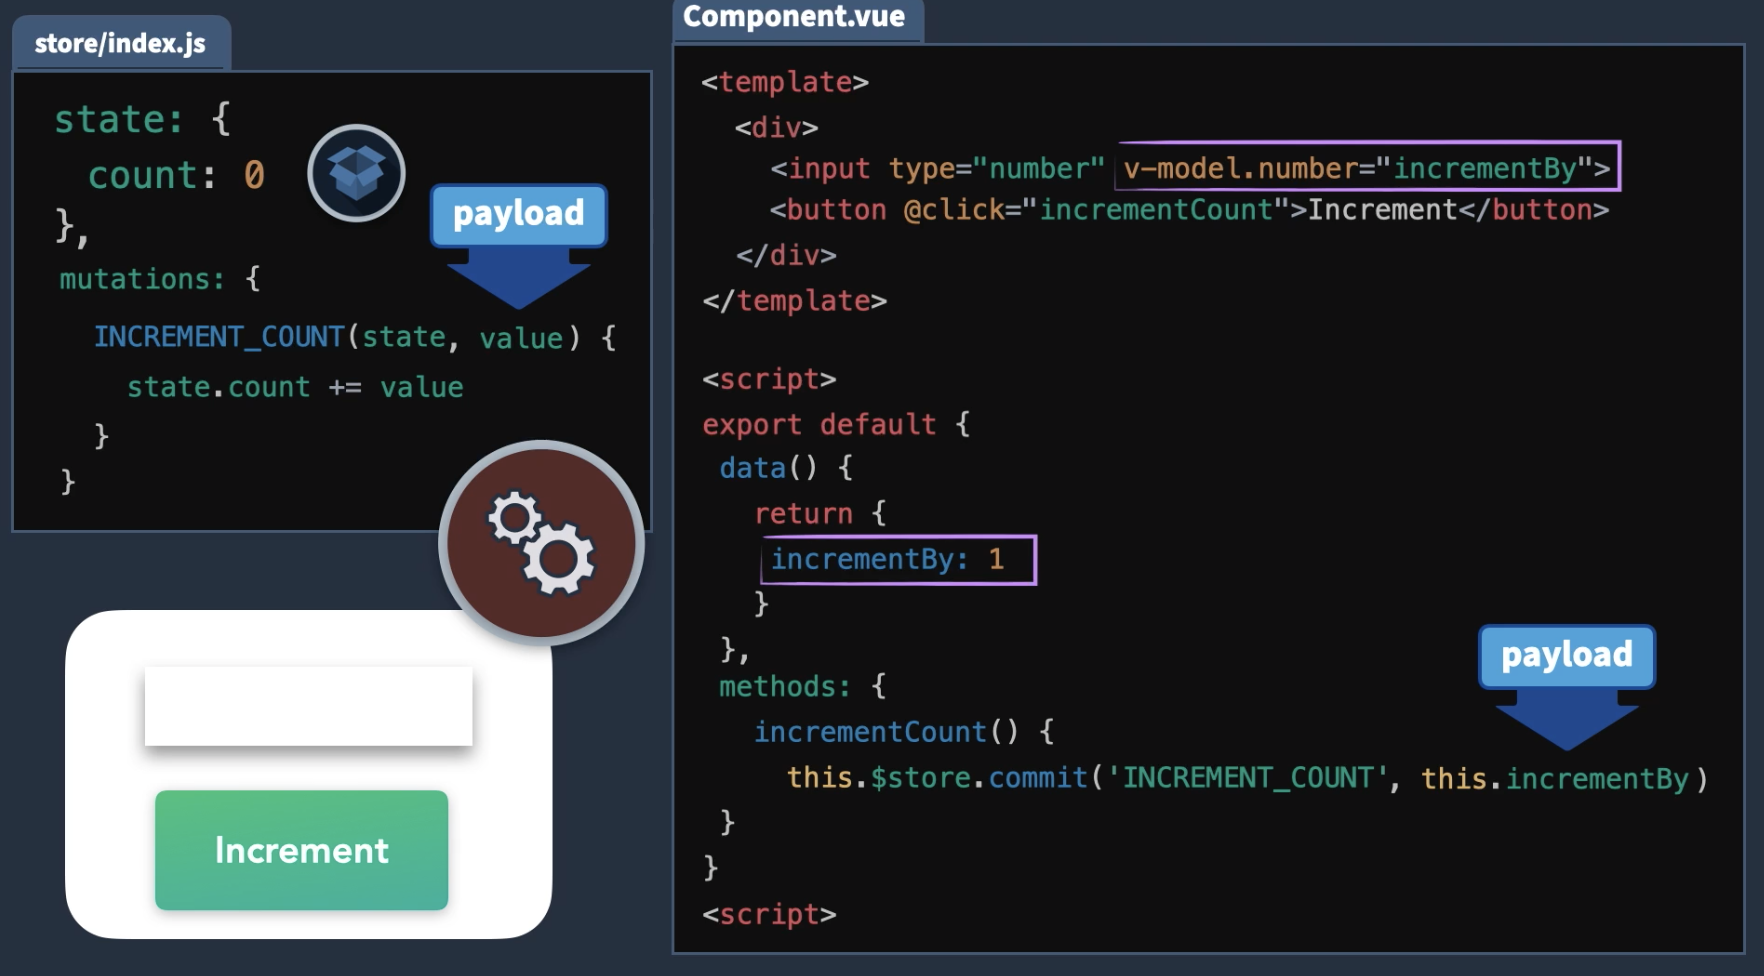Click "'INCREMENT_COUNT'" string in commit call
Screen dimensions: 1764x976
point(1248,778)
